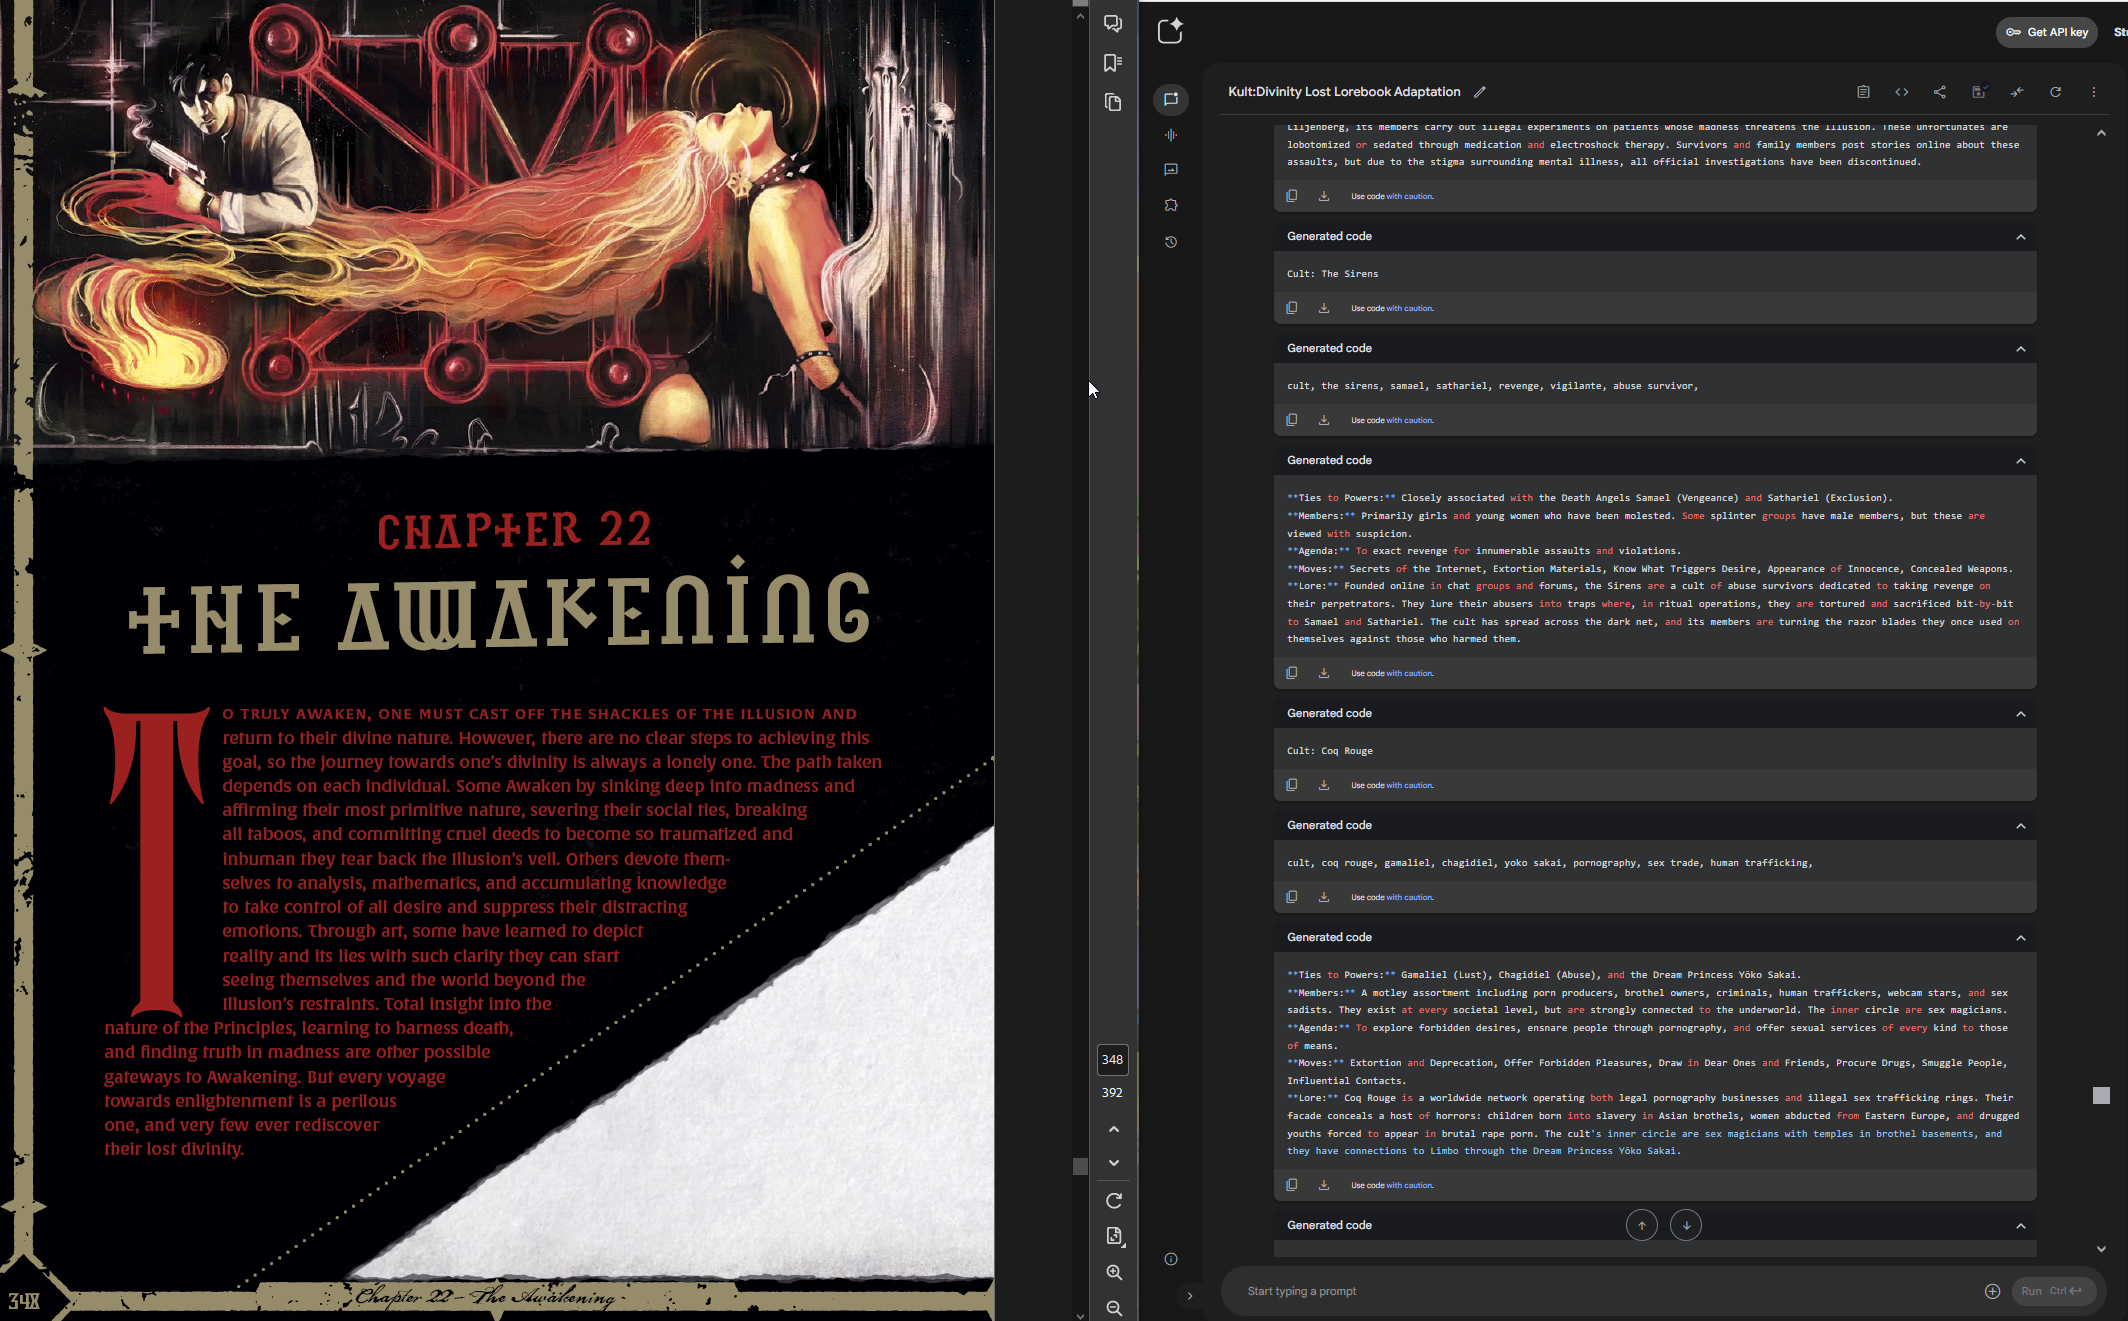Click the PDF page number box 348

tap(1112, 1059)
